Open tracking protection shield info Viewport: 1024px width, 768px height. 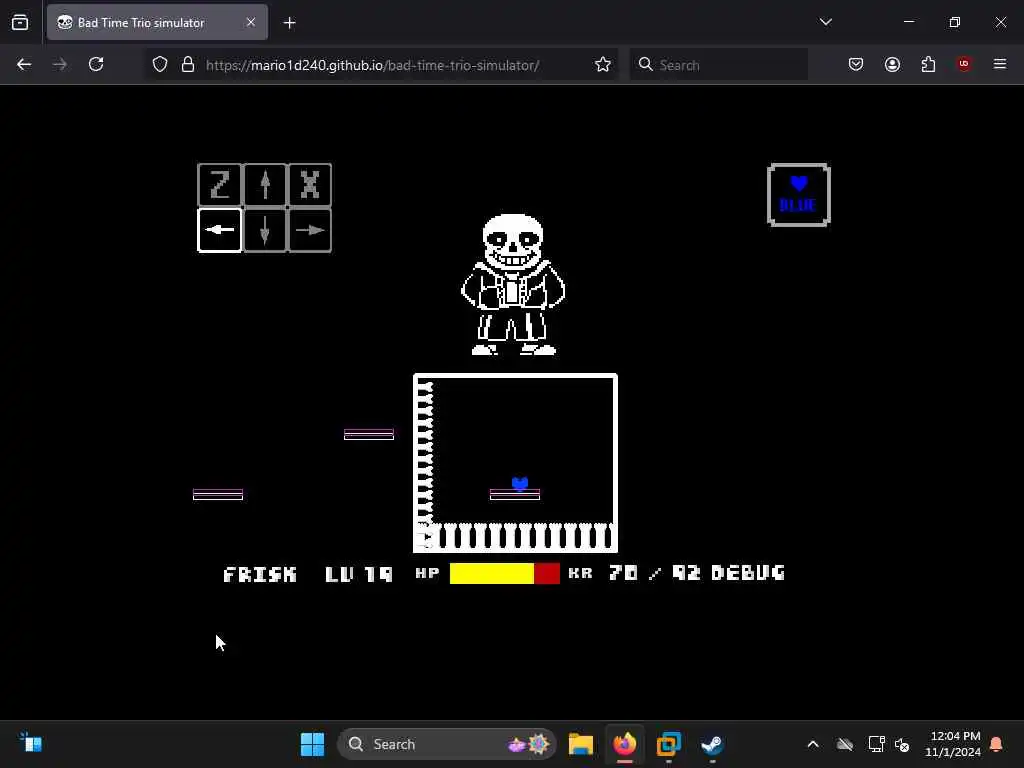click(x=160, y=65)
